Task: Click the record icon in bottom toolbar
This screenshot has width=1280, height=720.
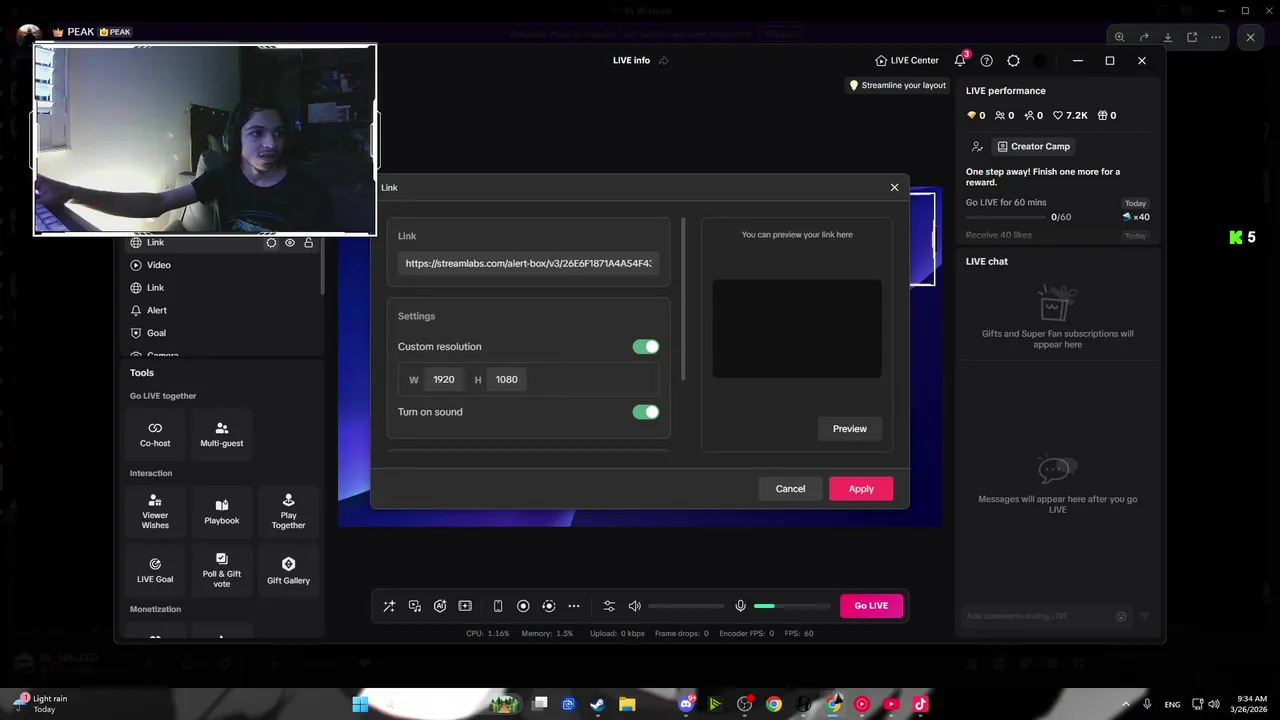Action: 523,606
